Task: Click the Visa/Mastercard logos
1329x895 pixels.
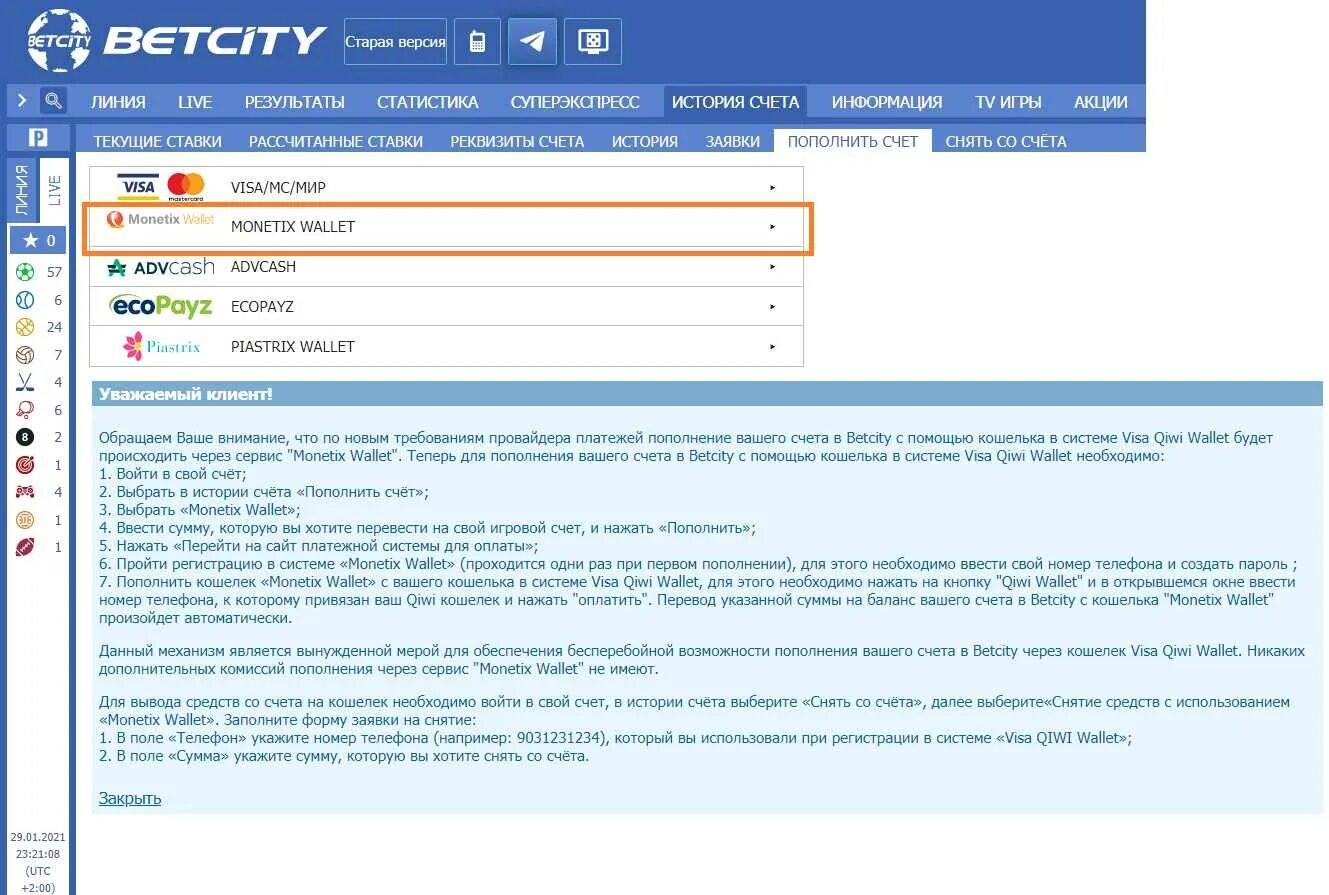Action: coord(161,186)
